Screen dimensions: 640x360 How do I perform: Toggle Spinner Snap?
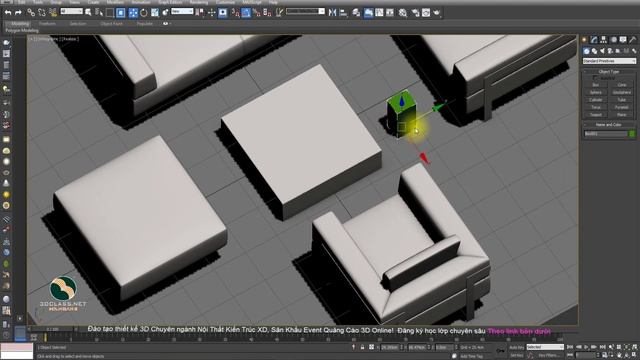coord(267,13)
